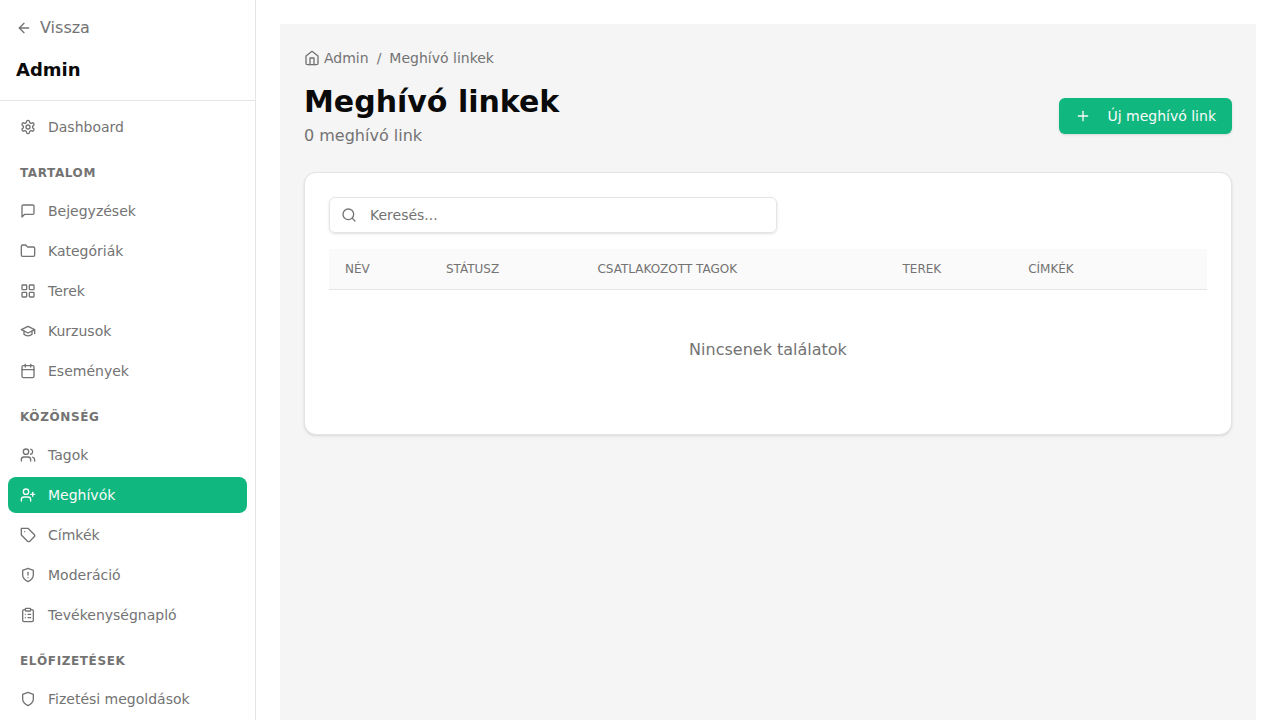Click the home icon in the breadcrumb
Screen dimensions: 1280x720
310,57
